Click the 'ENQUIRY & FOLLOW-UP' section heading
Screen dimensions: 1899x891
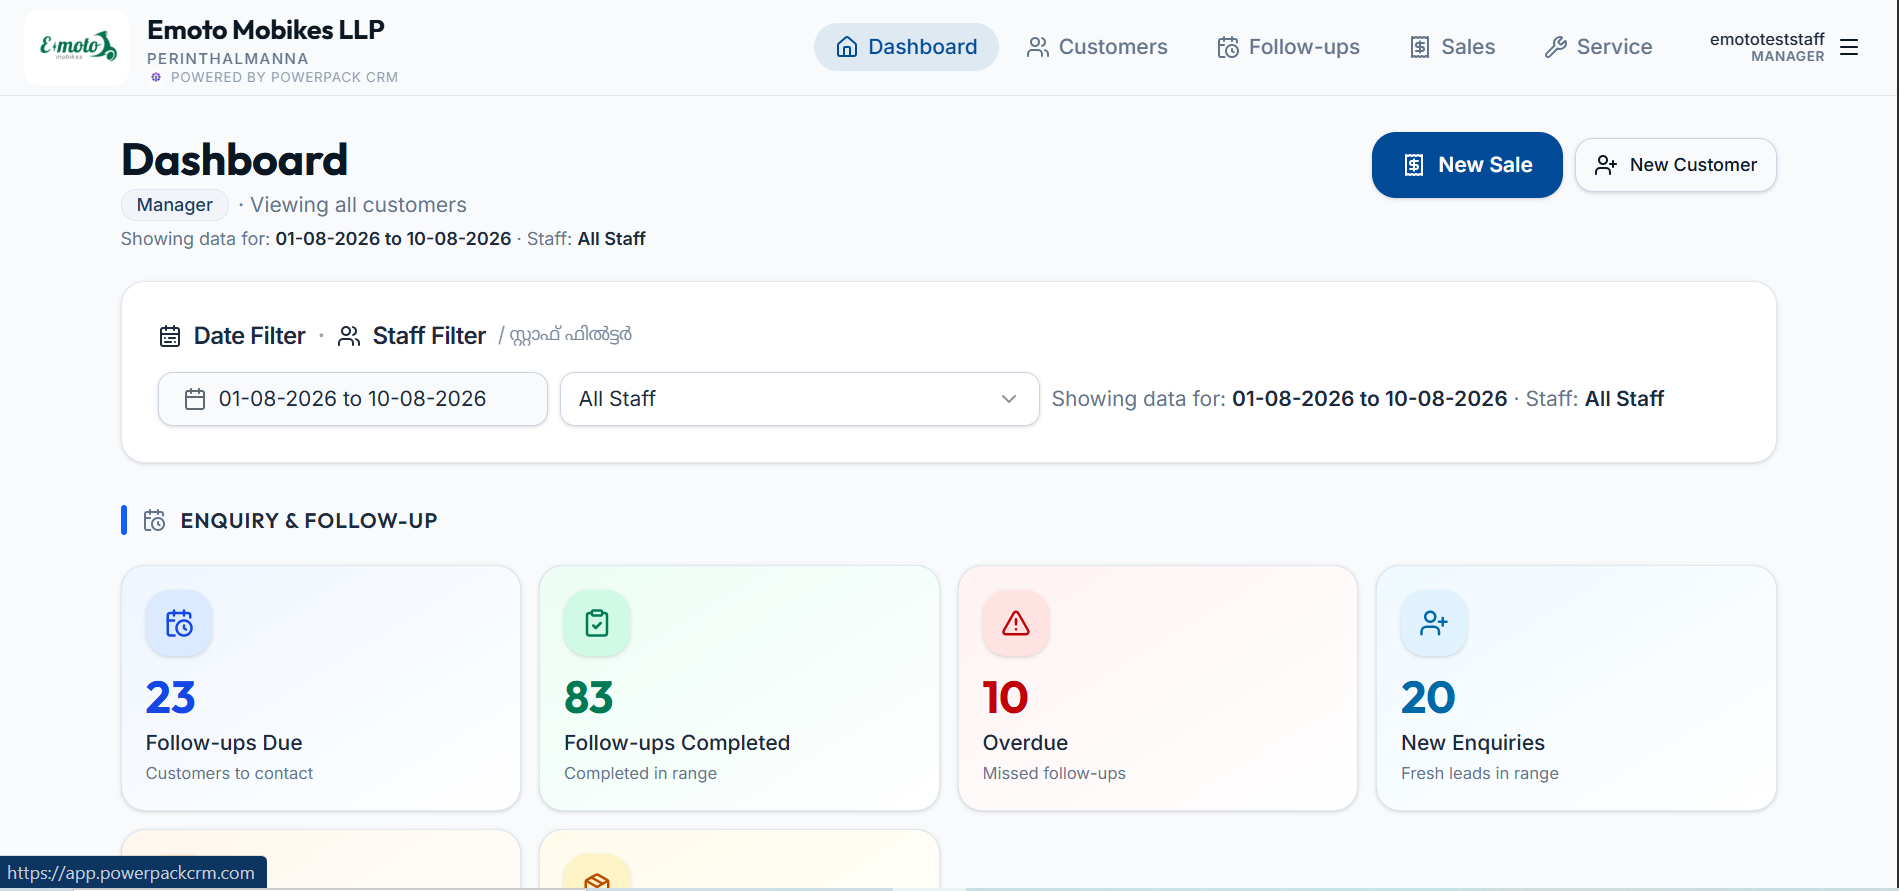pyautogui.click(x=309, y=521)
